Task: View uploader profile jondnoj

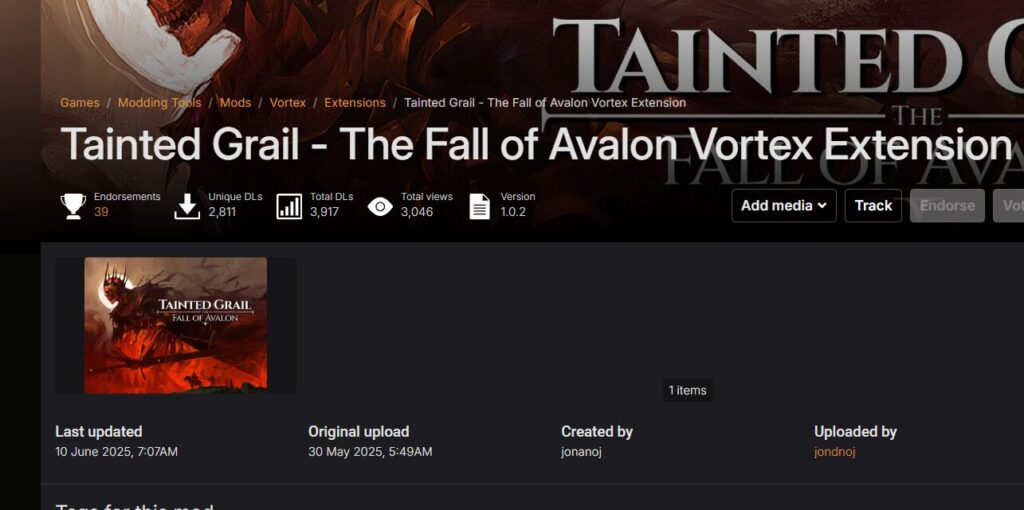Action: click(834, 451)
